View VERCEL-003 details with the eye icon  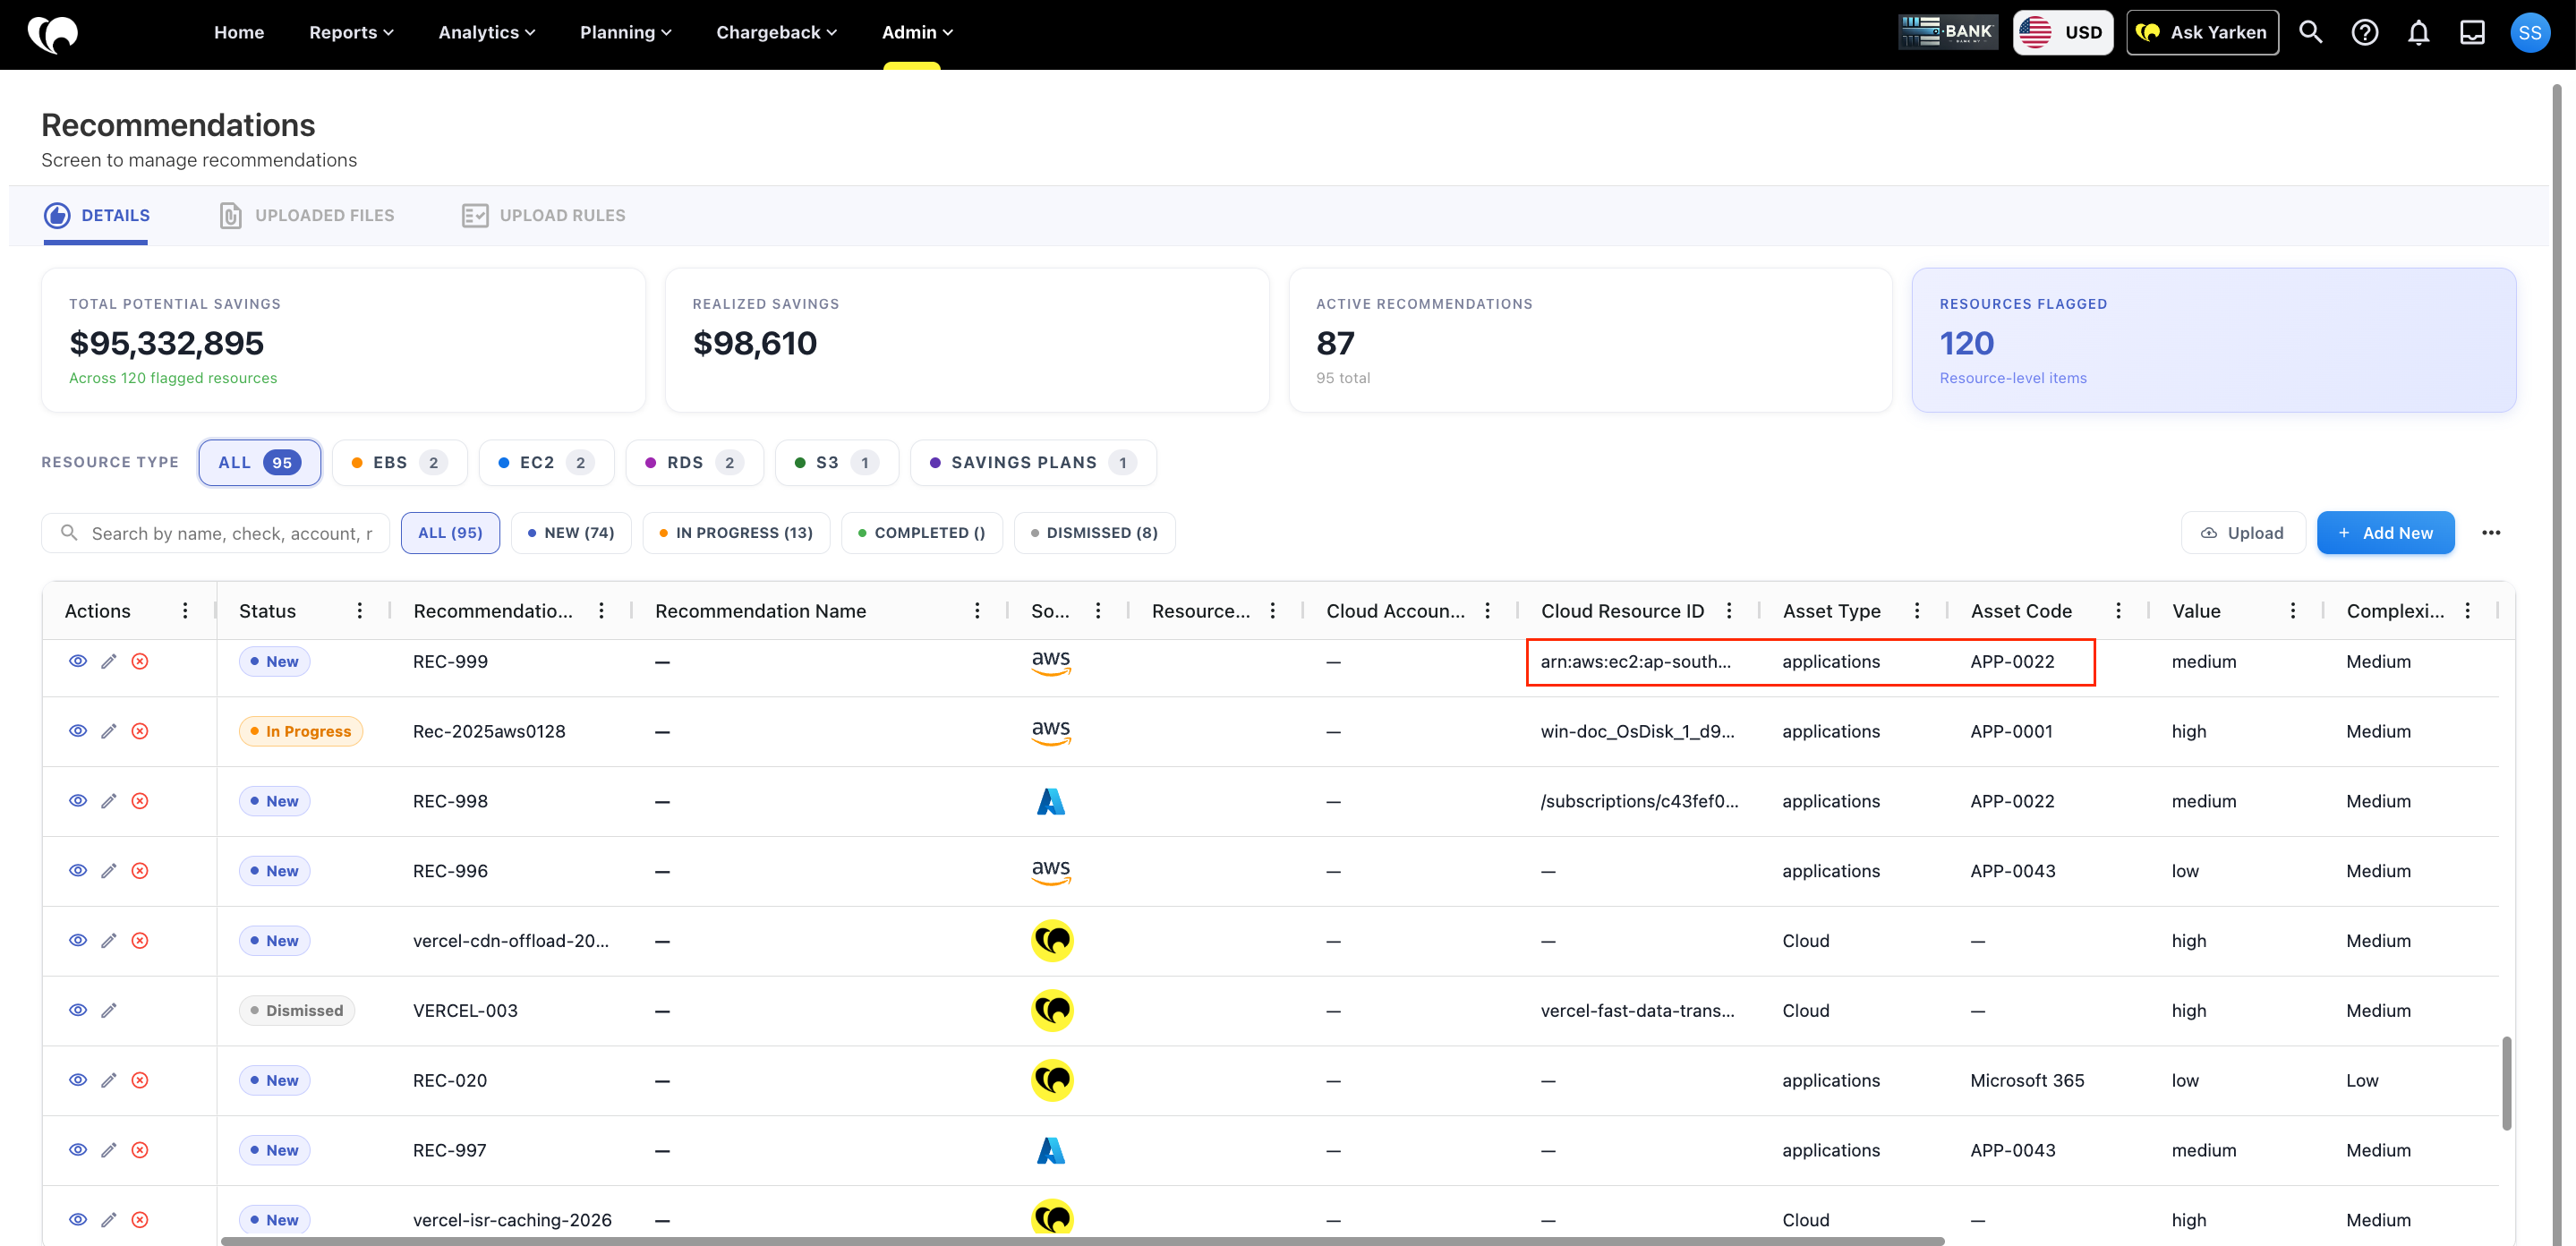pos(78,1011)
